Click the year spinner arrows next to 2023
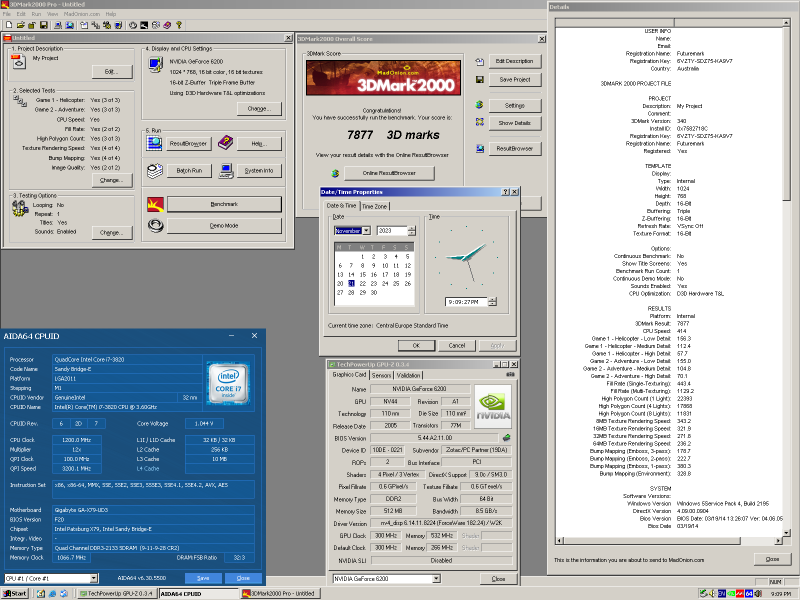Viewport: 800px width, 600px height. coord(412,231)
